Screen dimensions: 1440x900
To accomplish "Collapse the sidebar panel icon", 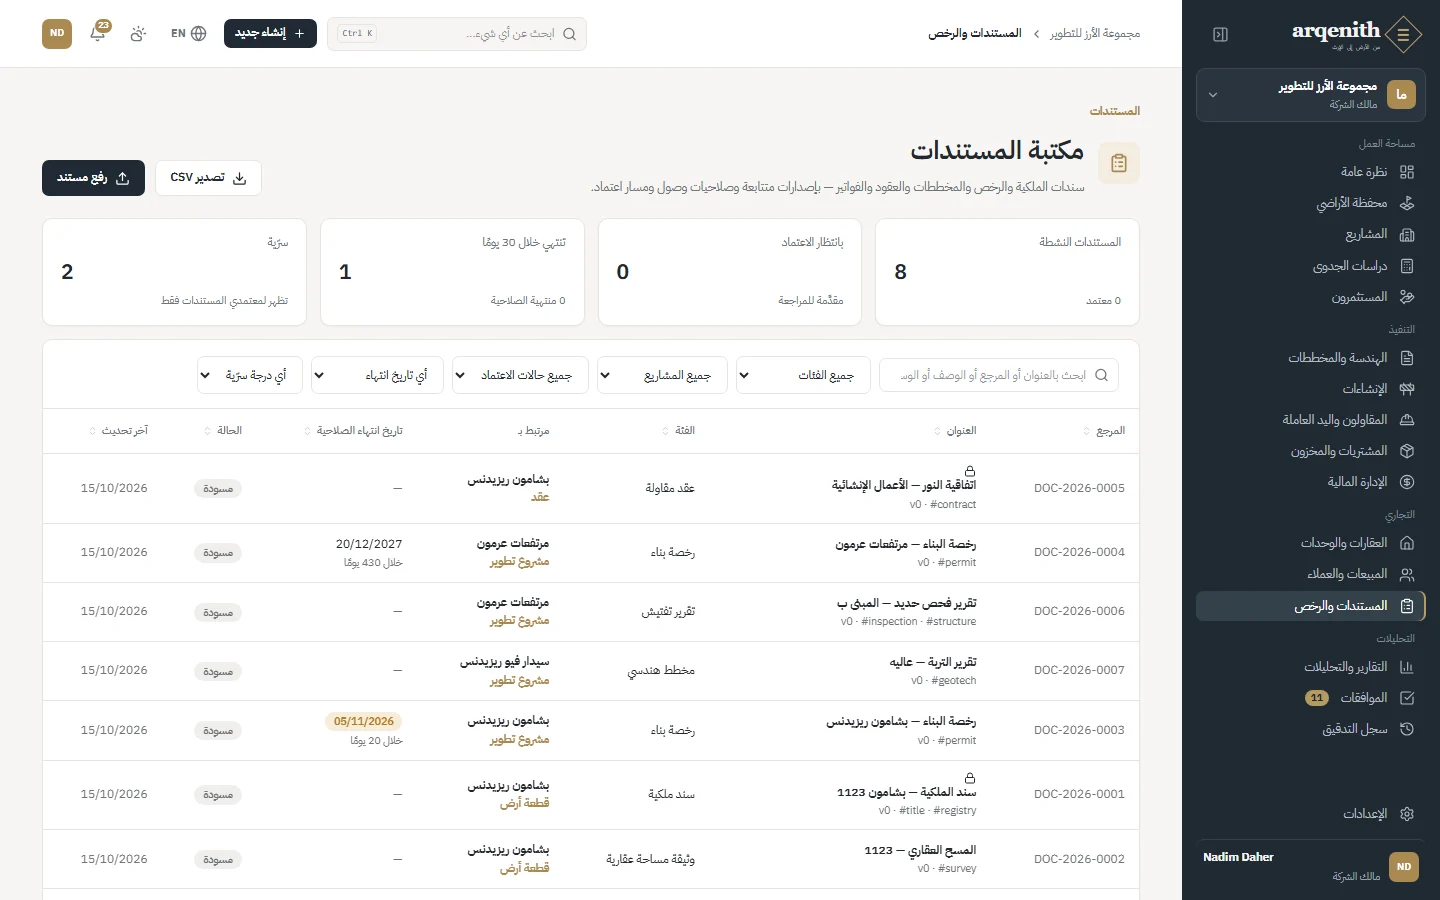I will point(1220,34).
